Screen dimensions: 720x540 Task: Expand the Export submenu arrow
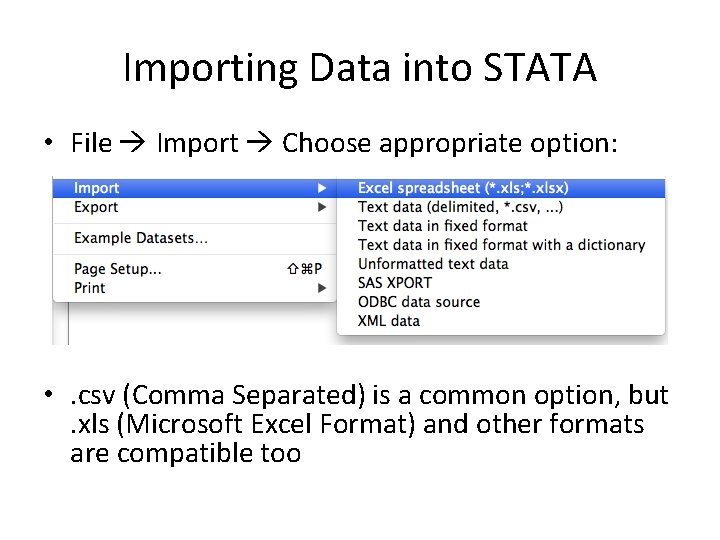click(x=322, y=207)
